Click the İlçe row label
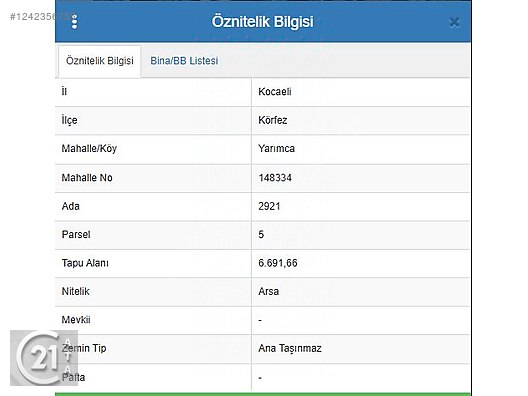This screenshot has height=396, width=528. tap(69, 120)
